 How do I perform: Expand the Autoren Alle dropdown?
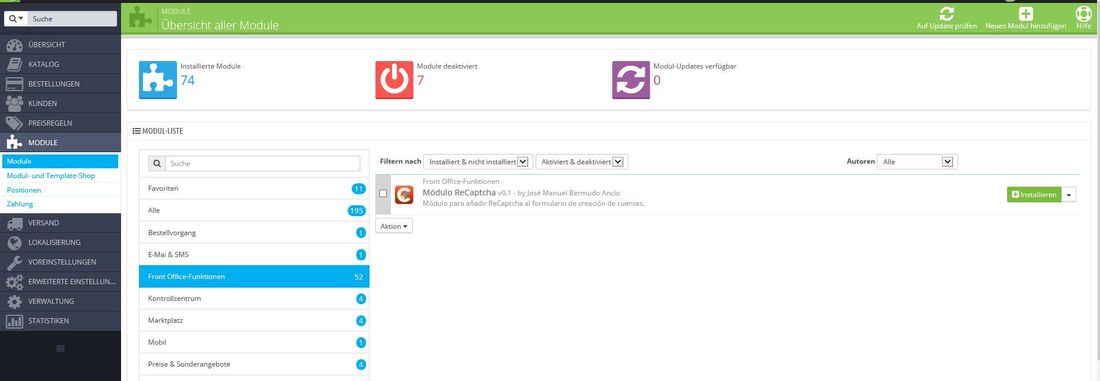click(x=918, y=161)
